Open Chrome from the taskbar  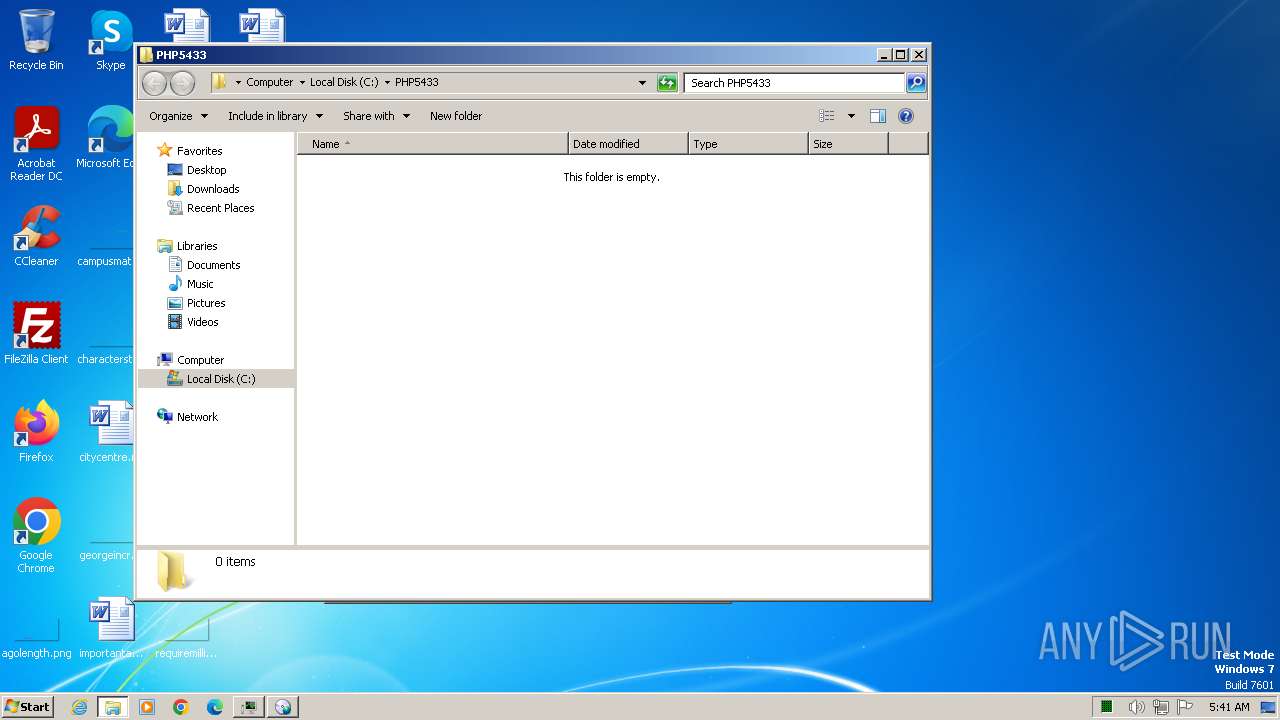[181, 707]
